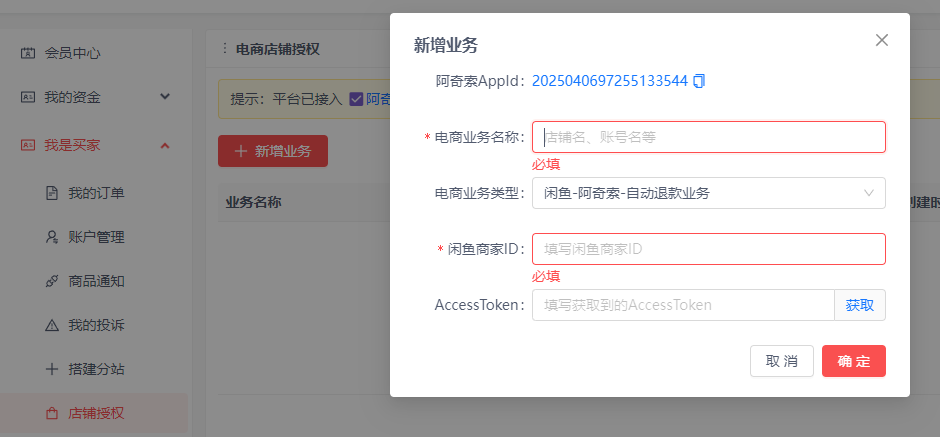Click the 必填 error under 电商业务名称
Viewport: 940px width, 437px height.
click(x=546, y=164)
